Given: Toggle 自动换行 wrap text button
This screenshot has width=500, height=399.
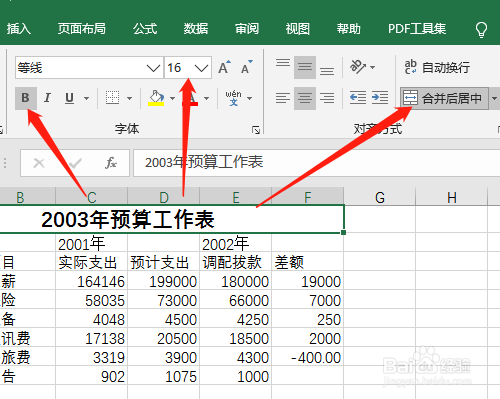Looking at the screenshot, I should [437, 67].
